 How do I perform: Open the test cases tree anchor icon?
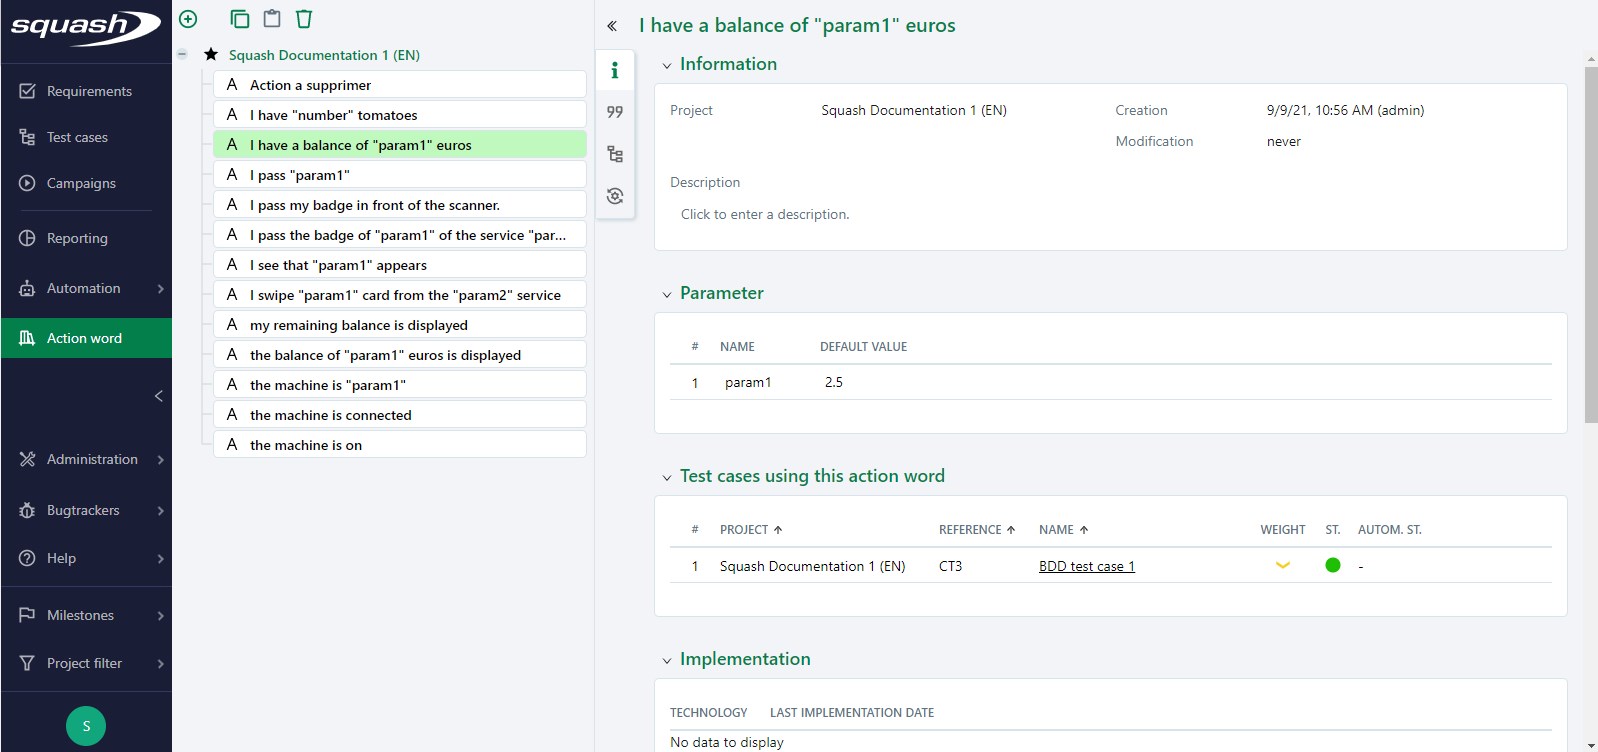click(x=615, y=154)
